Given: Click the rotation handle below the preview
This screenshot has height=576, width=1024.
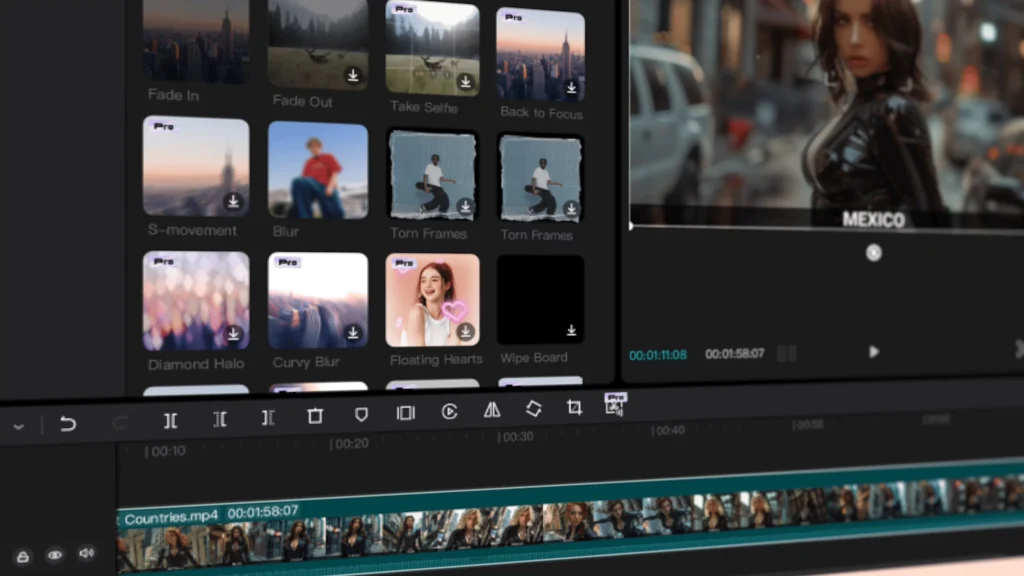Looking at the screenshot, I should coord(874,253).
